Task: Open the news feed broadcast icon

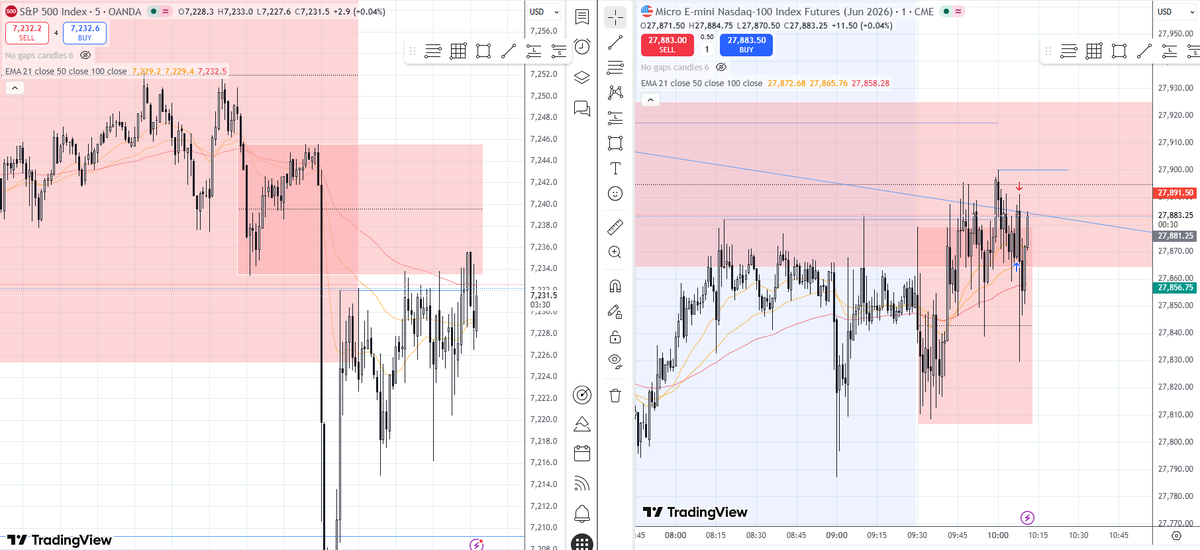Action: click(x=581, y=484)
